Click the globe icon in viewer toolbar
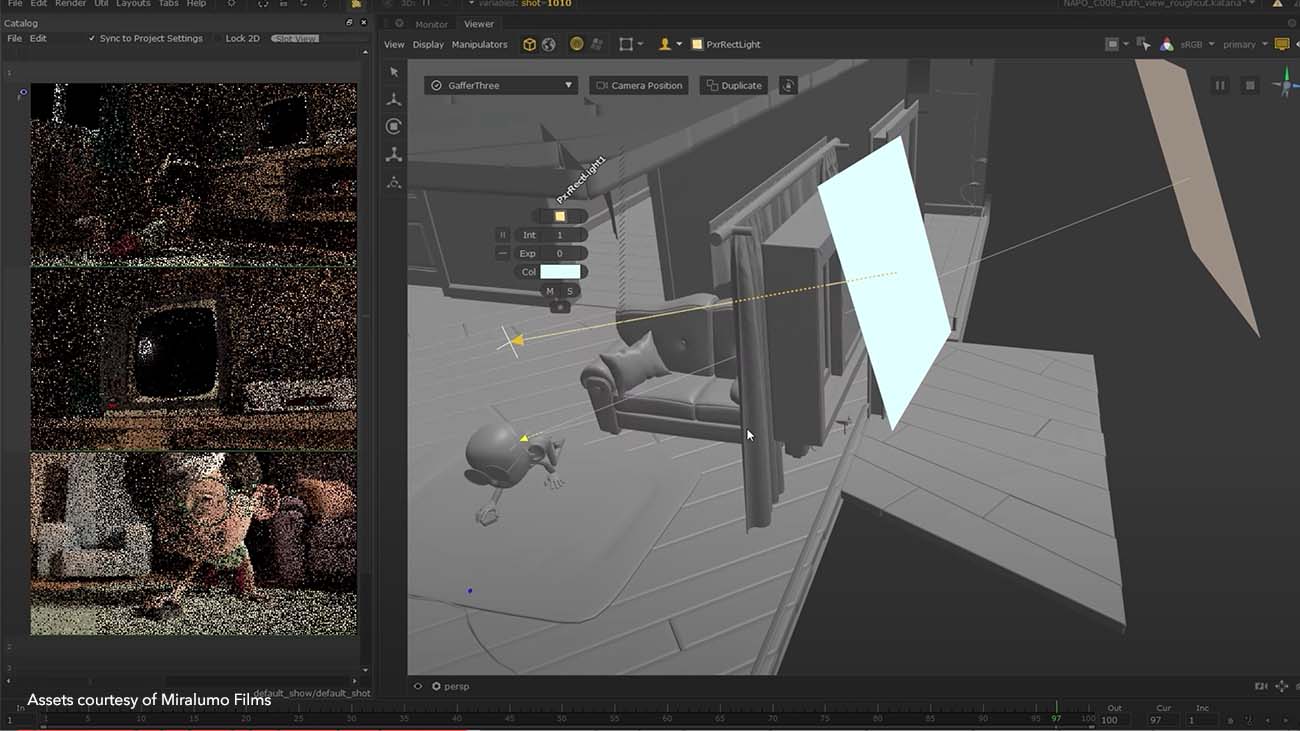Viewport: 1300px width, 731px height. click(548, 44)
